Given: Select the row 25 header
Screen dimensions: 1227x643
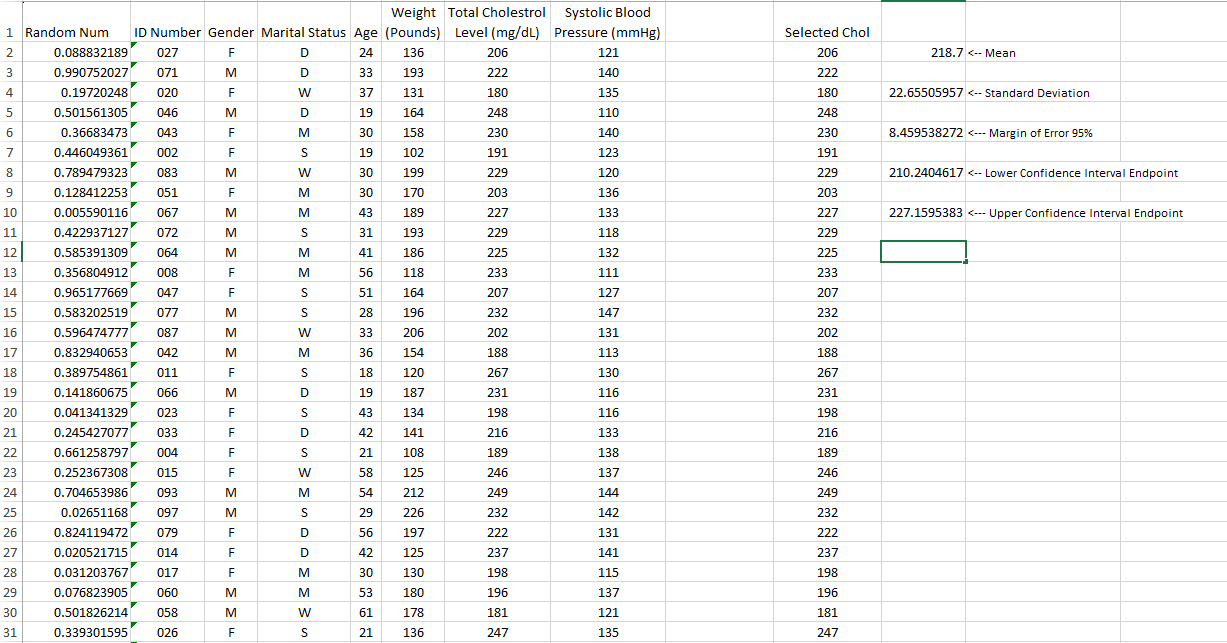Looking at the screenshot, I should tap(10, 512).
